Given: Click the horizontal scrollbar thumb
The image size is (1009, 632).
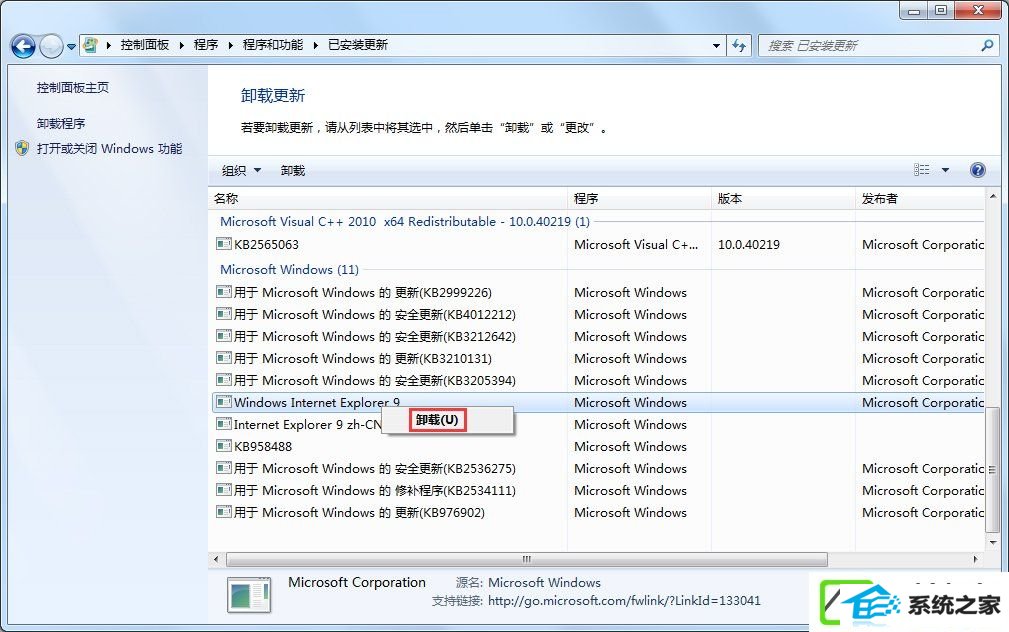Looking at the screenshot, I should tap(526, 559).
